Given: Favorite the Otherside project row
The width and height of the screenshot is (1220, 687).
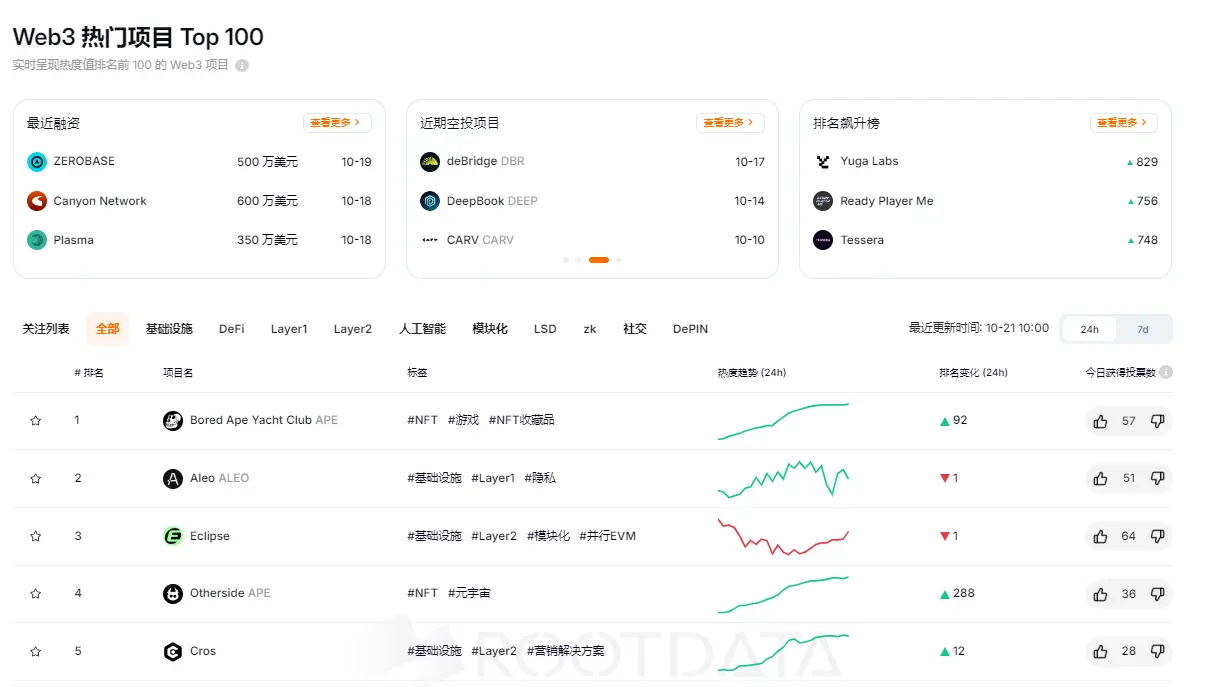Looking at the screenshot, I should click(35, 593).
